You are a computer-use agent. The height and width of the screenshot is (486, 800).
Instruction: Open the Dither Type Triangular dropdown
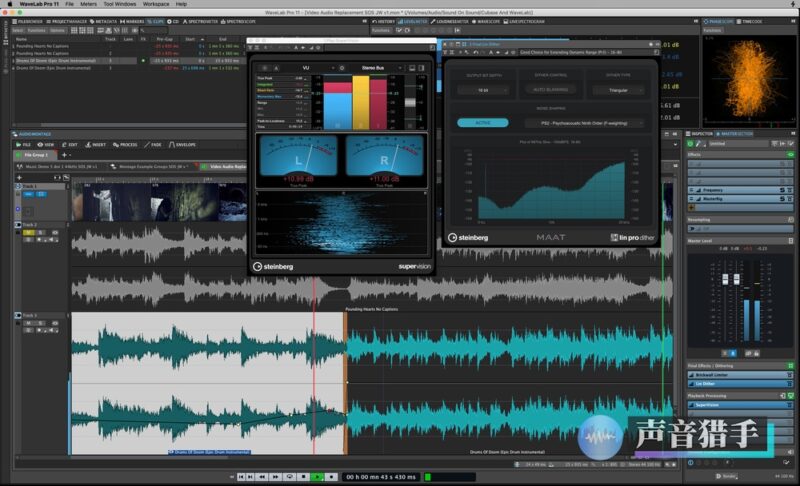click(x=618, y=90)
